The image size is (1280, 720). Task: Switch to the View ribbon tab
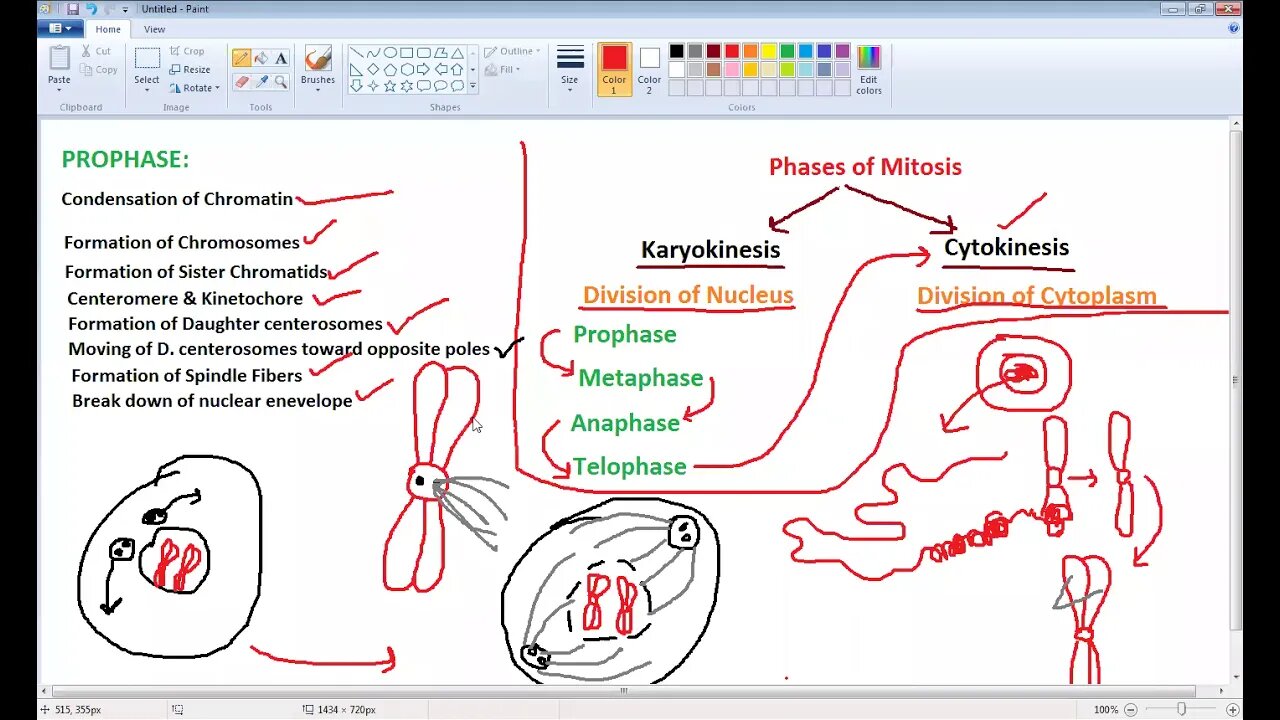coord(154,29)
